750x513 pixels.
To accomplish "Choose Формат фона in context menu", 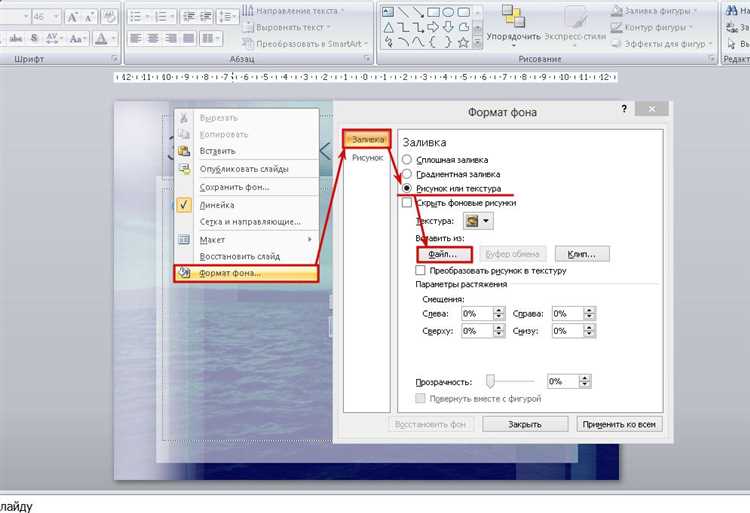I will (x=246, y=273).
